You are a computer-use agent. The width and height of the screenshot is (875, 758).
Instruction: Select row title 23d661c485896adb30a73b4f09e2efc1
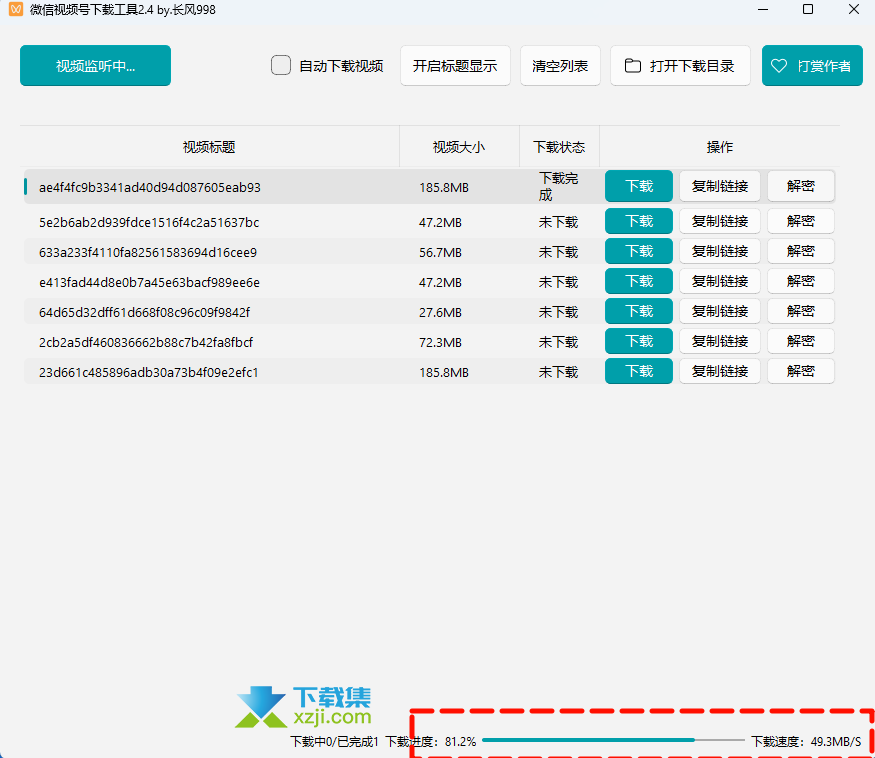(x=148, y=373)
